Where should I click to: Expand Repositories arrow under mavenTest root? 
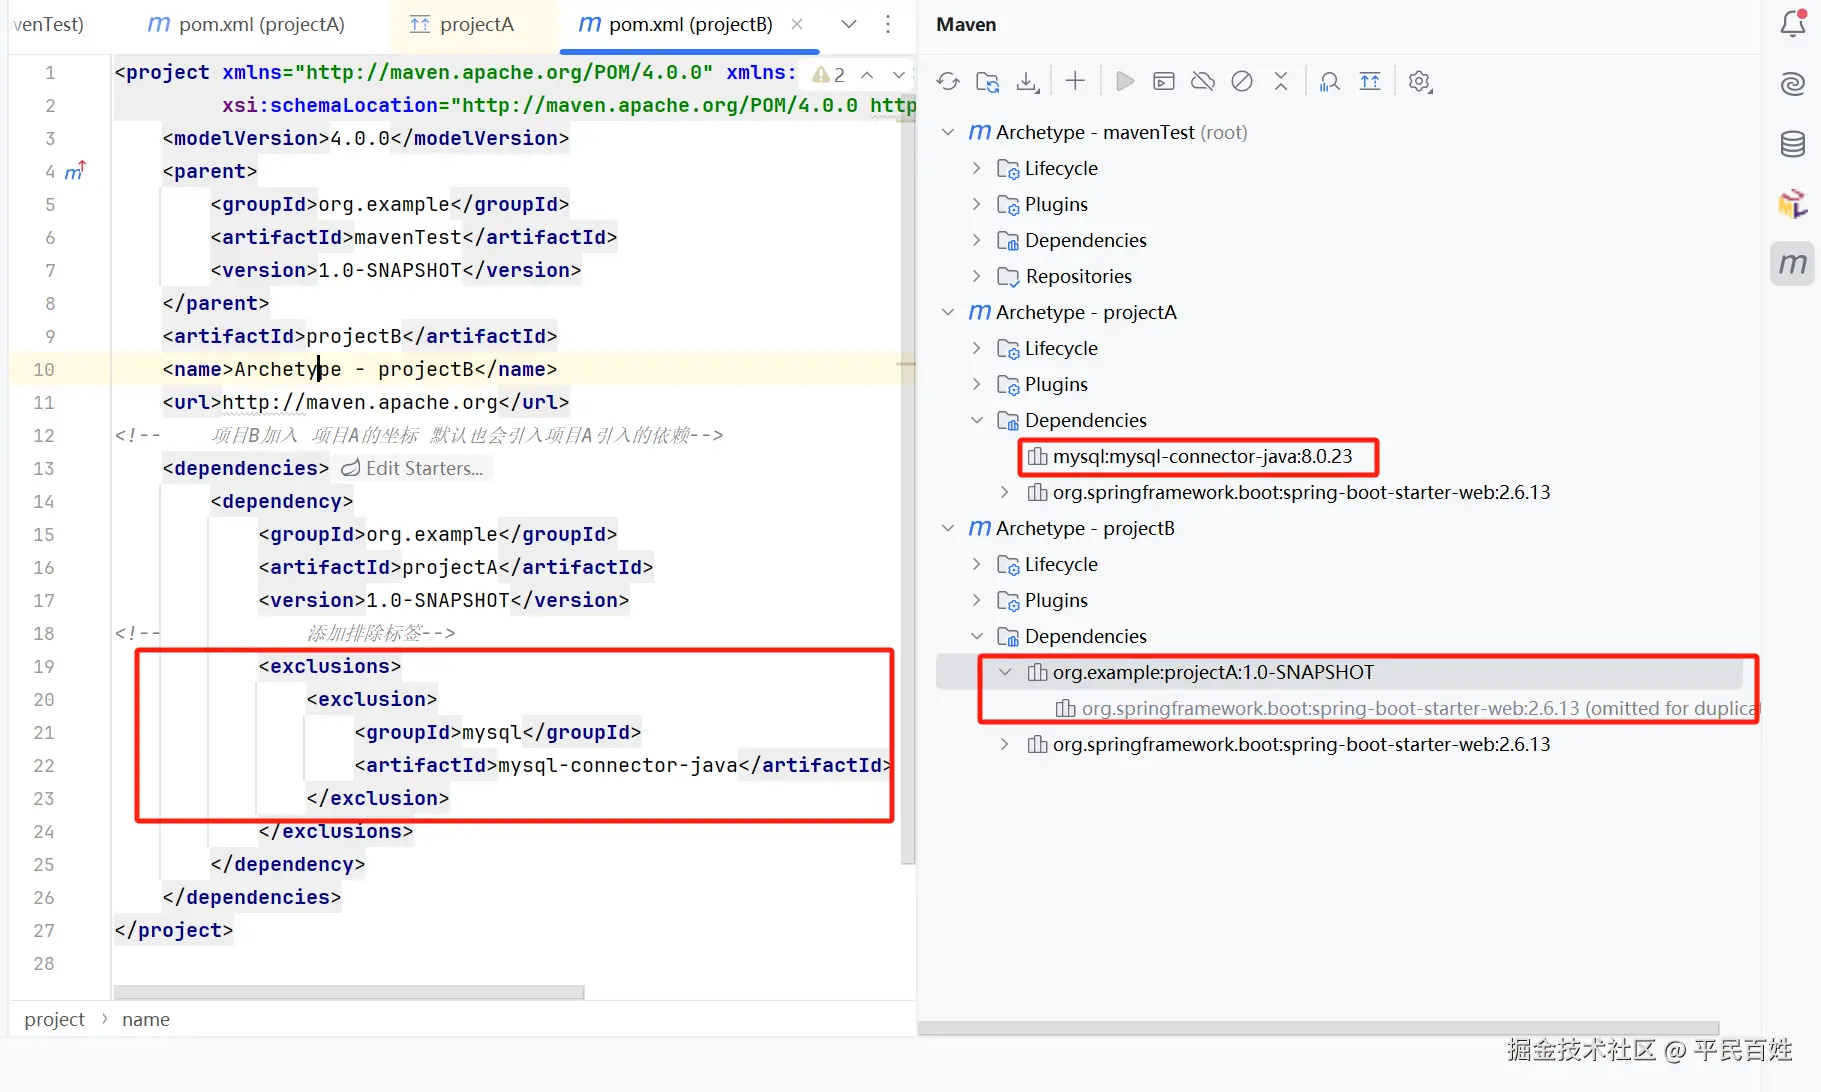(977, 276)
